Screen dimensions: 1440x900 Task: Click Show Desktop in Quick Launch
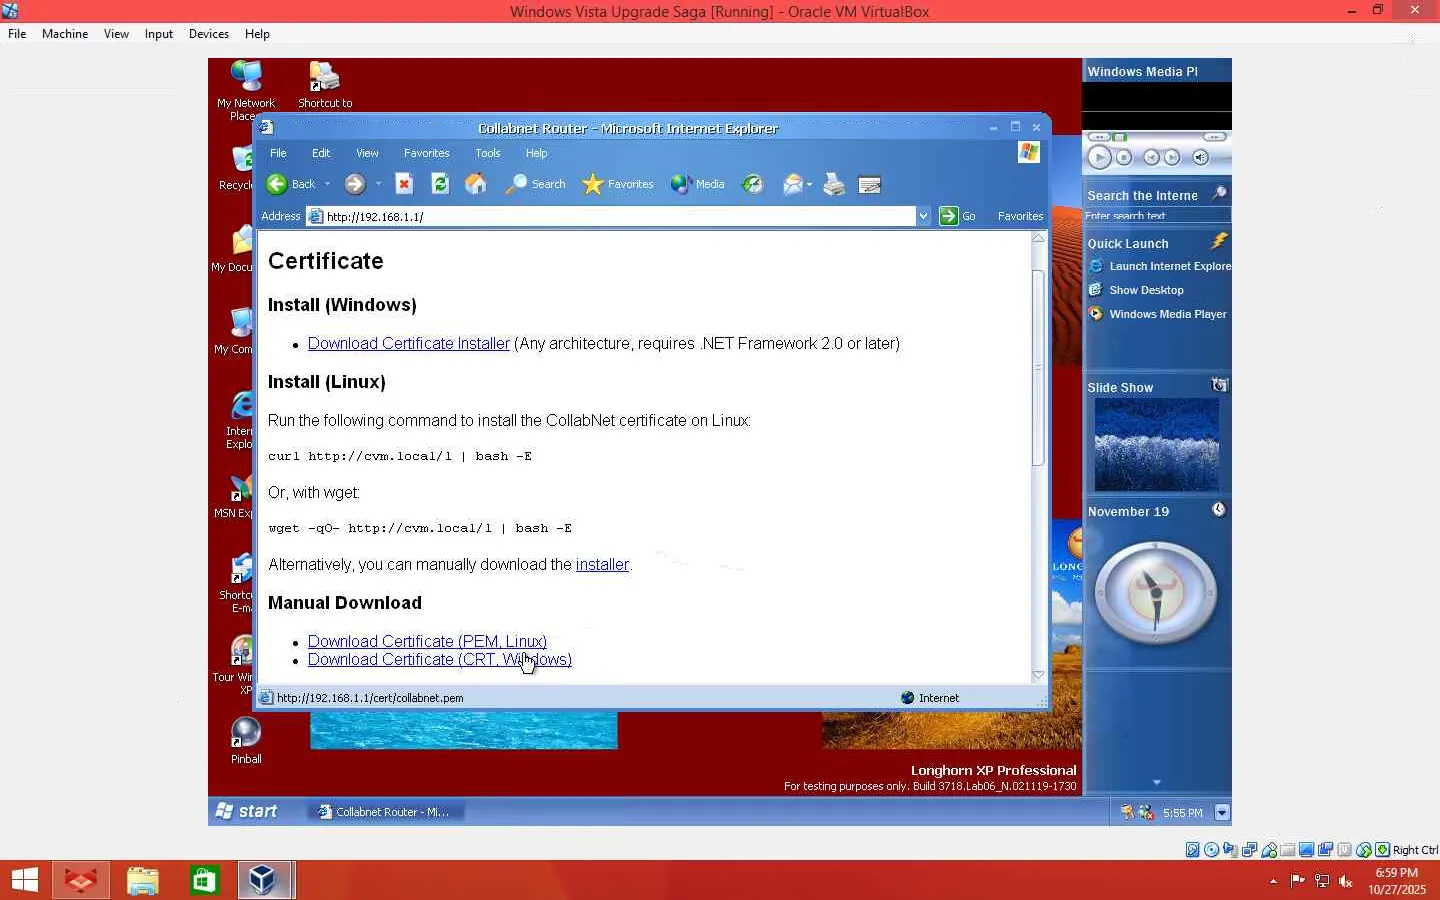pos(1136,290)
